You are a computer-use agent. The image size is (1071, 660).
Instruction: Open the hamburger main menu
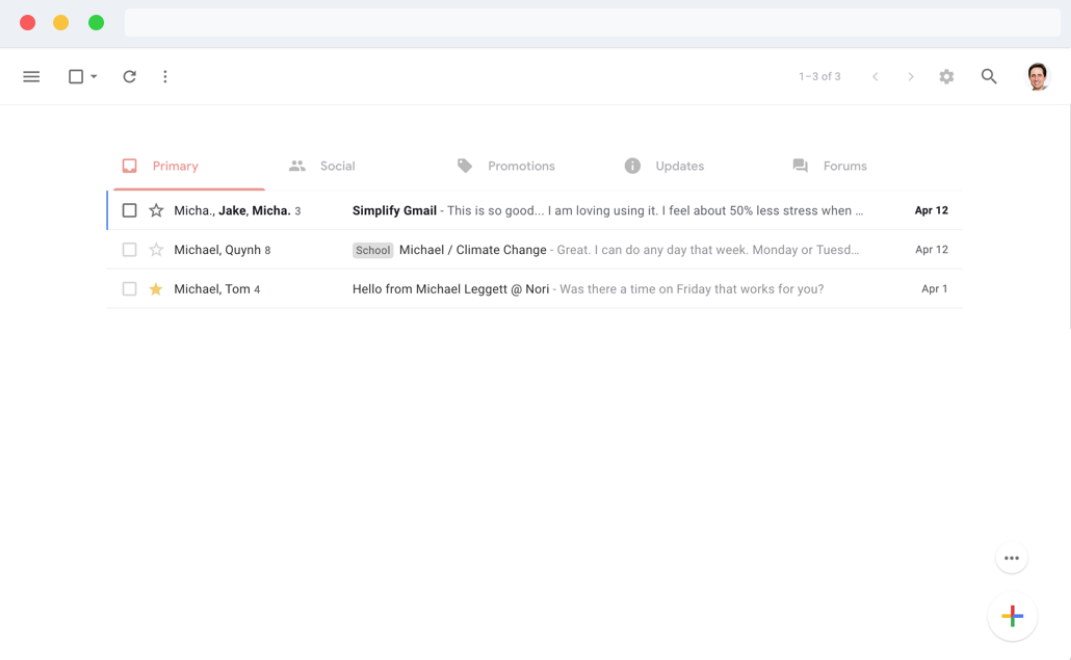31,77
